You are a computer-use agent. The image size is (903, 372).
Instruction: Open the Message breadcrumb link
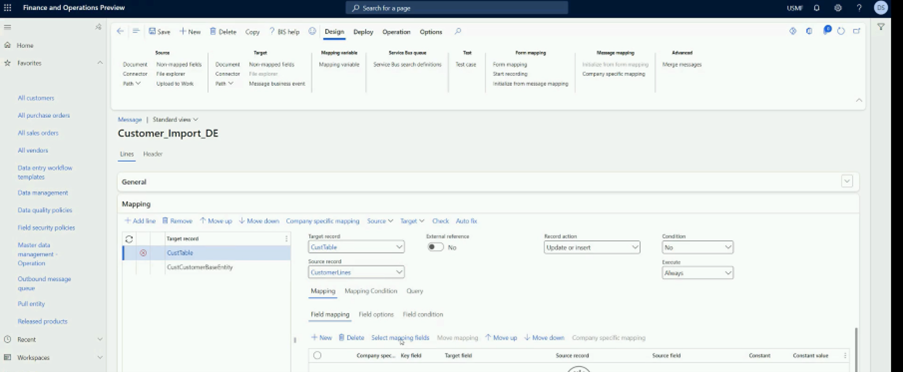(130, 120)
